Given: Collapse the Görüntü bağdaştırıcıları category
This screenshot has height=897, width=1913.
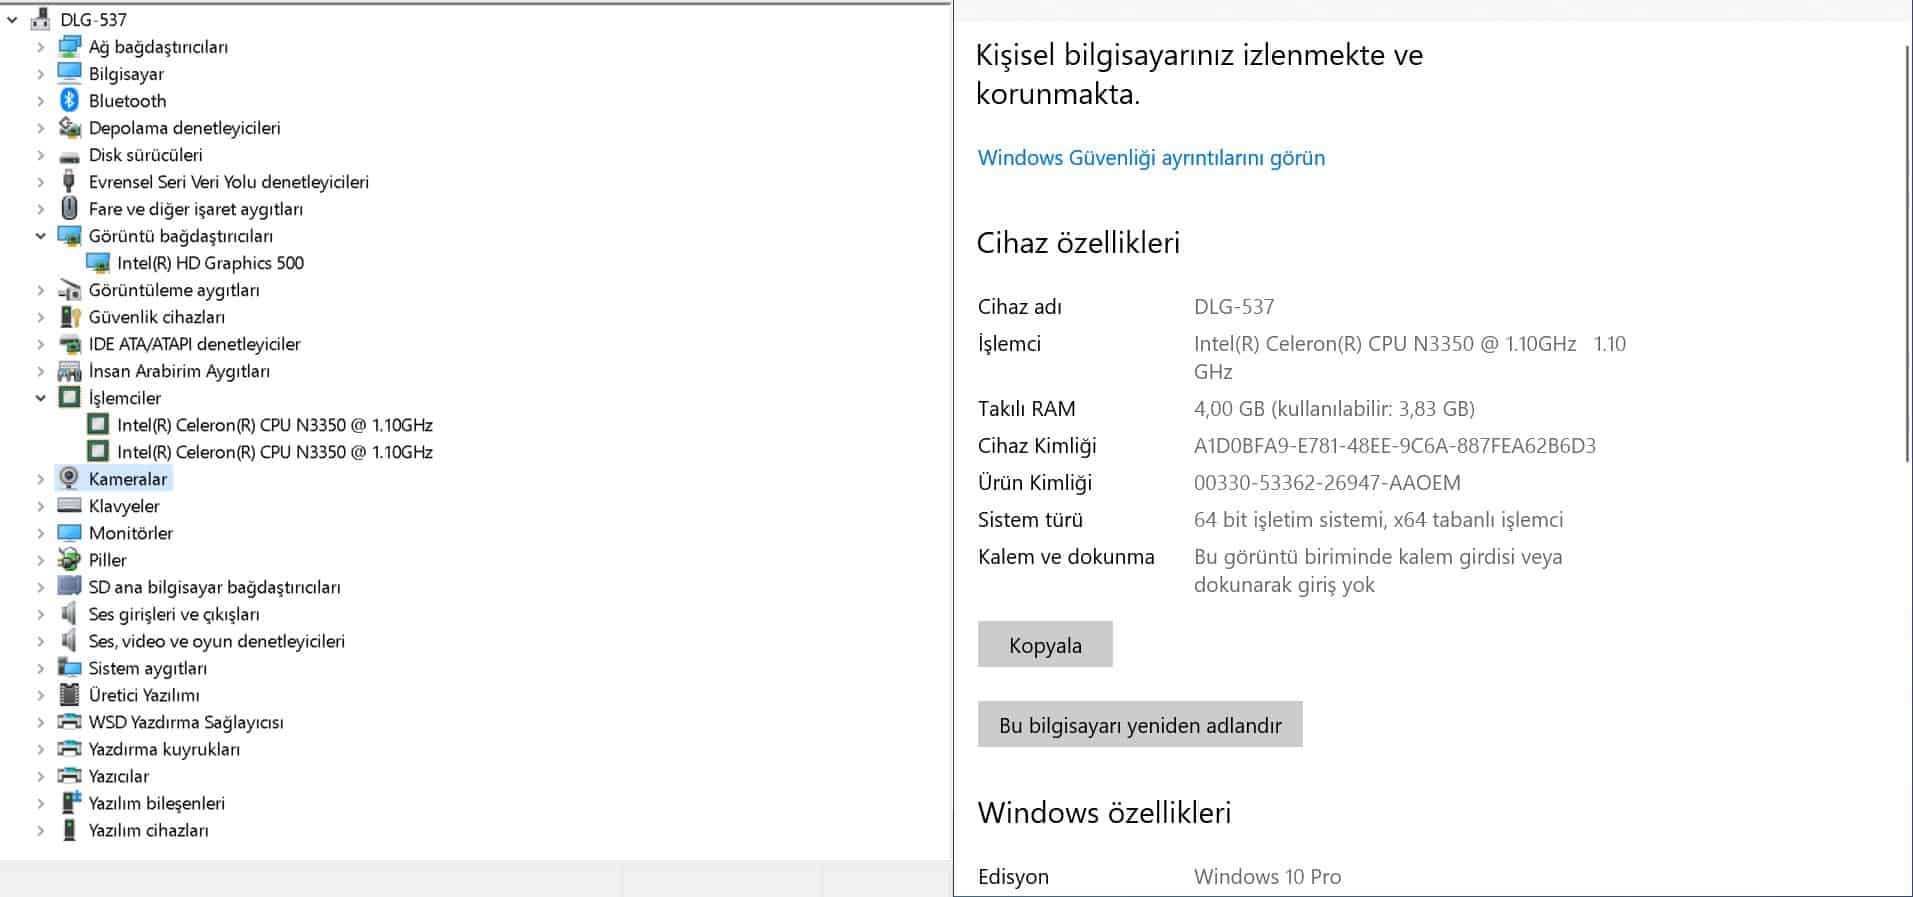Looking at the screenshot, I should (40, 235).
